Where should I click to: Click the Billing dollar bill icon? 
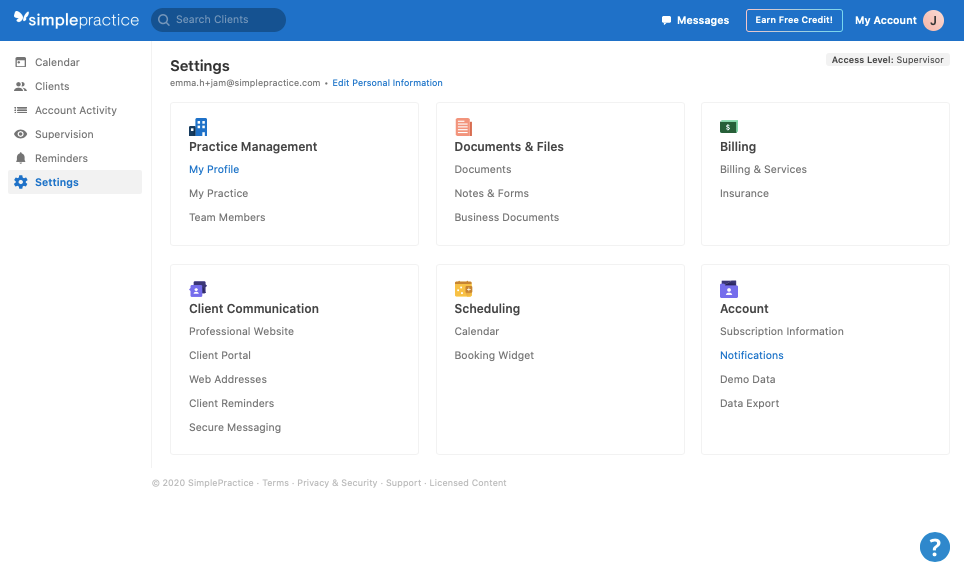729,127
